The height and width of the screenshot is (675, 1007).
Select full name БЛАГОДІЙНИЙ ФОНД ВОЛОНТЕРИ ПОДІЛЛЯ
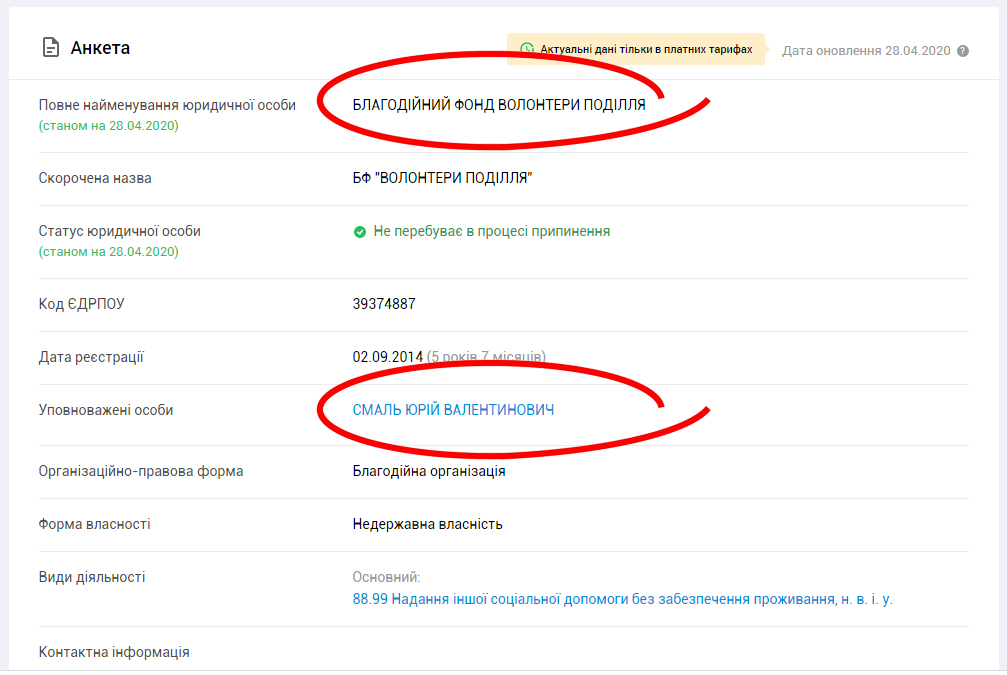(499, 105)
